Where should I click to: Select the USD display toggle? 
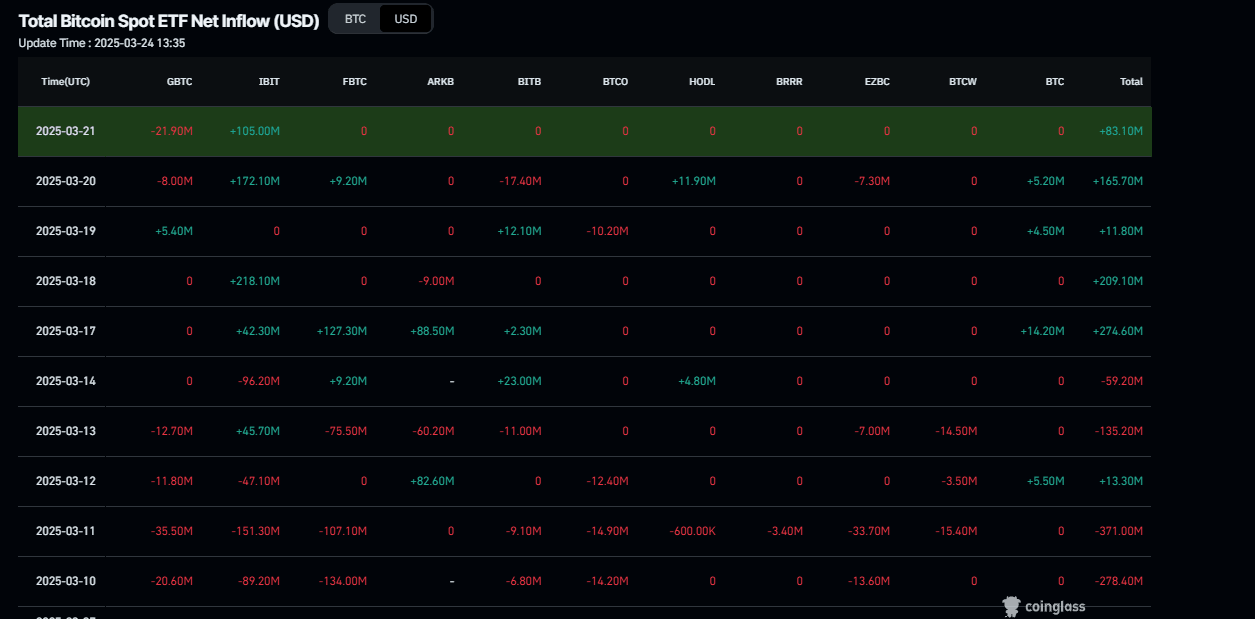click(x=405, y=19)
